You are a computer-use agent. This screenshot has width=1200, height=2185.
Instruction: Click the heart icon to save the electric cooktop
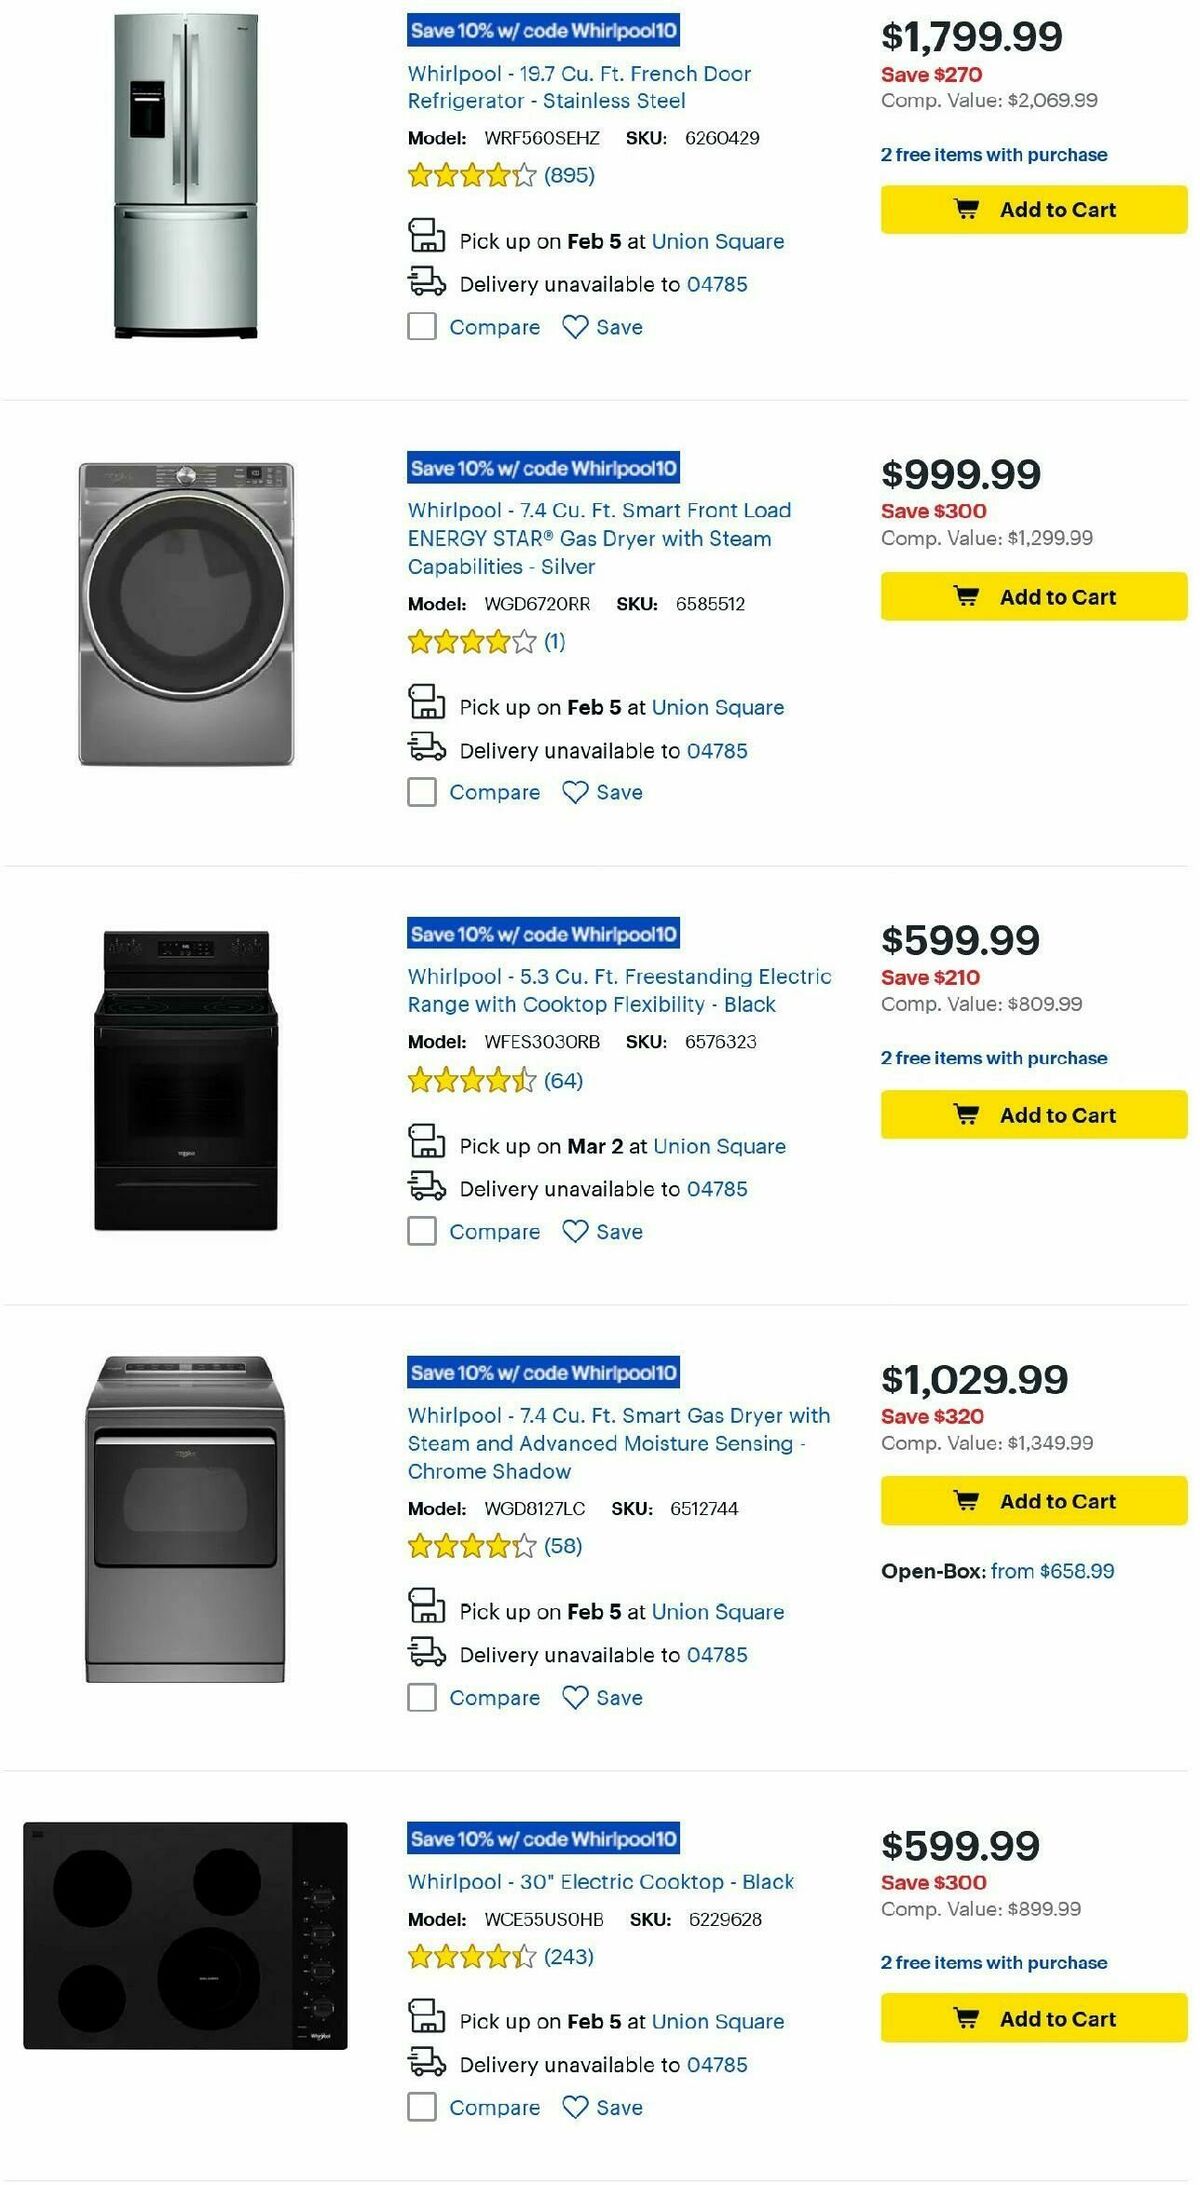tap(574, 2106)
